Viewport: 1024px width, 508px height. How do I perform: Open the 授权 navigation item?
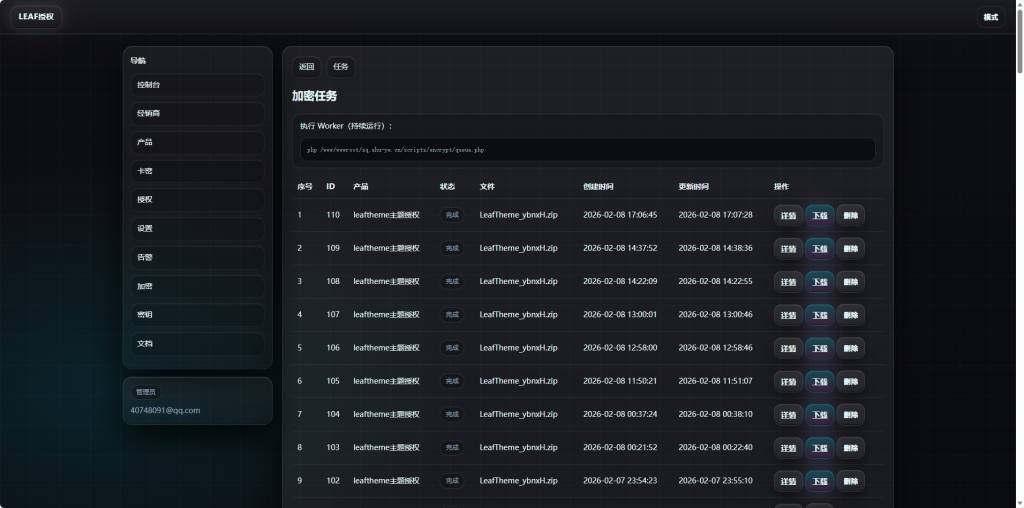(x=197, y=200)
